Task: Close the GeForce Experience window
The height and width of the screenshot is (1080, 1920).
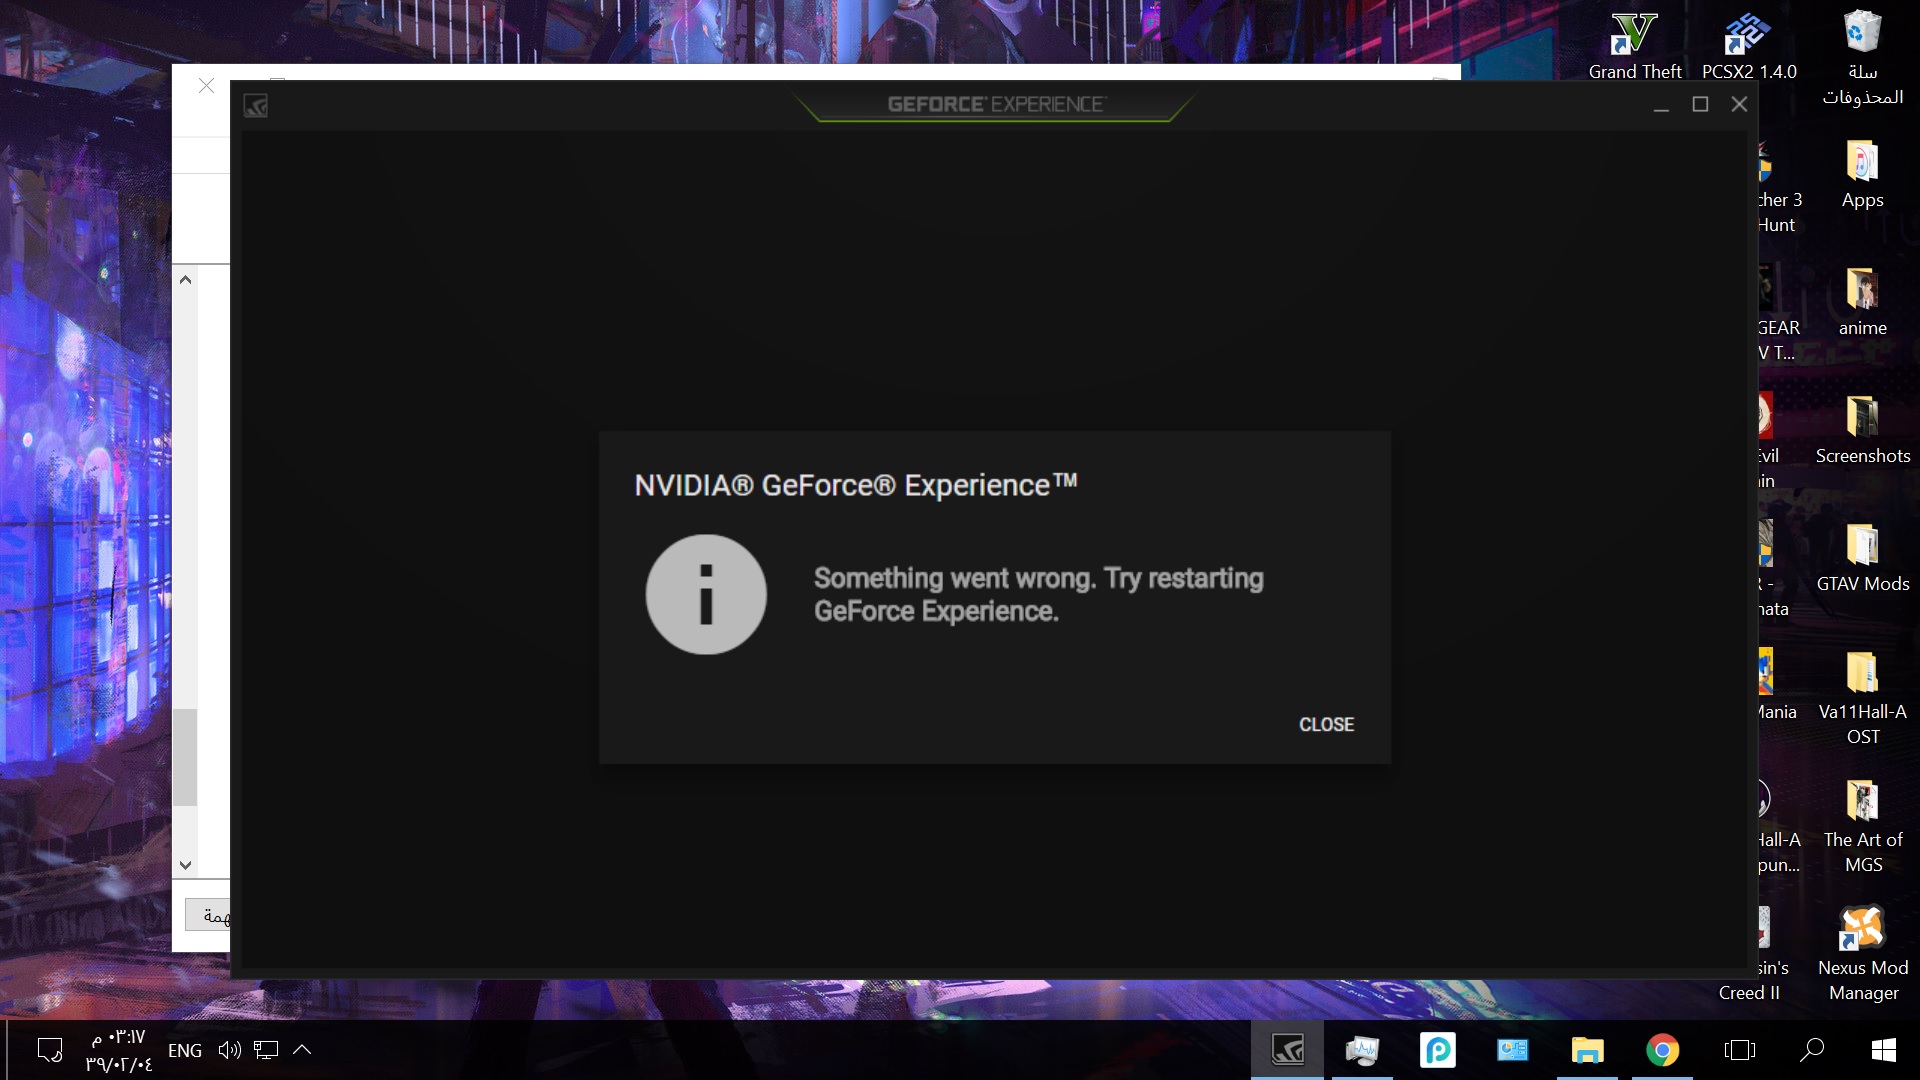Action: (x=1739, y=104)
